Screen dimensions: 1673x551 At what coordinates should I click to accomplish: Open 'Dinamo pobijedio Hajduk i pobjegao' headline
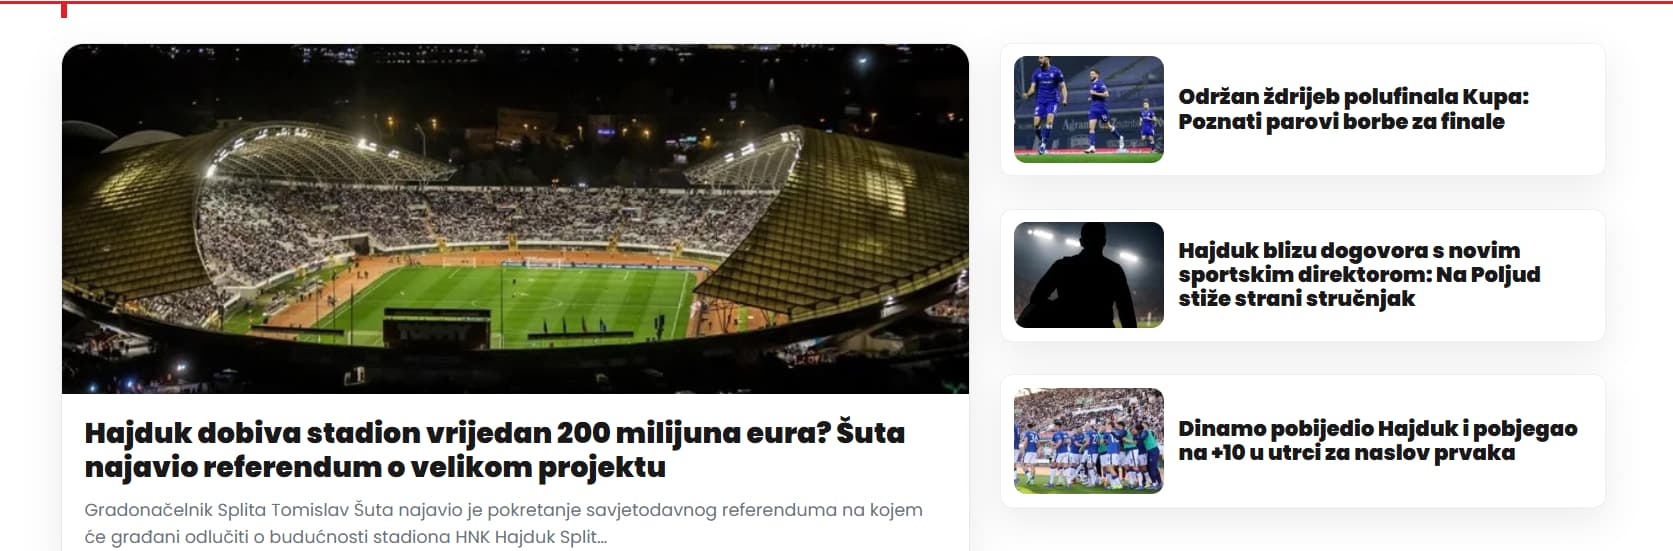pyautogui.click(x=1377, y=428)
